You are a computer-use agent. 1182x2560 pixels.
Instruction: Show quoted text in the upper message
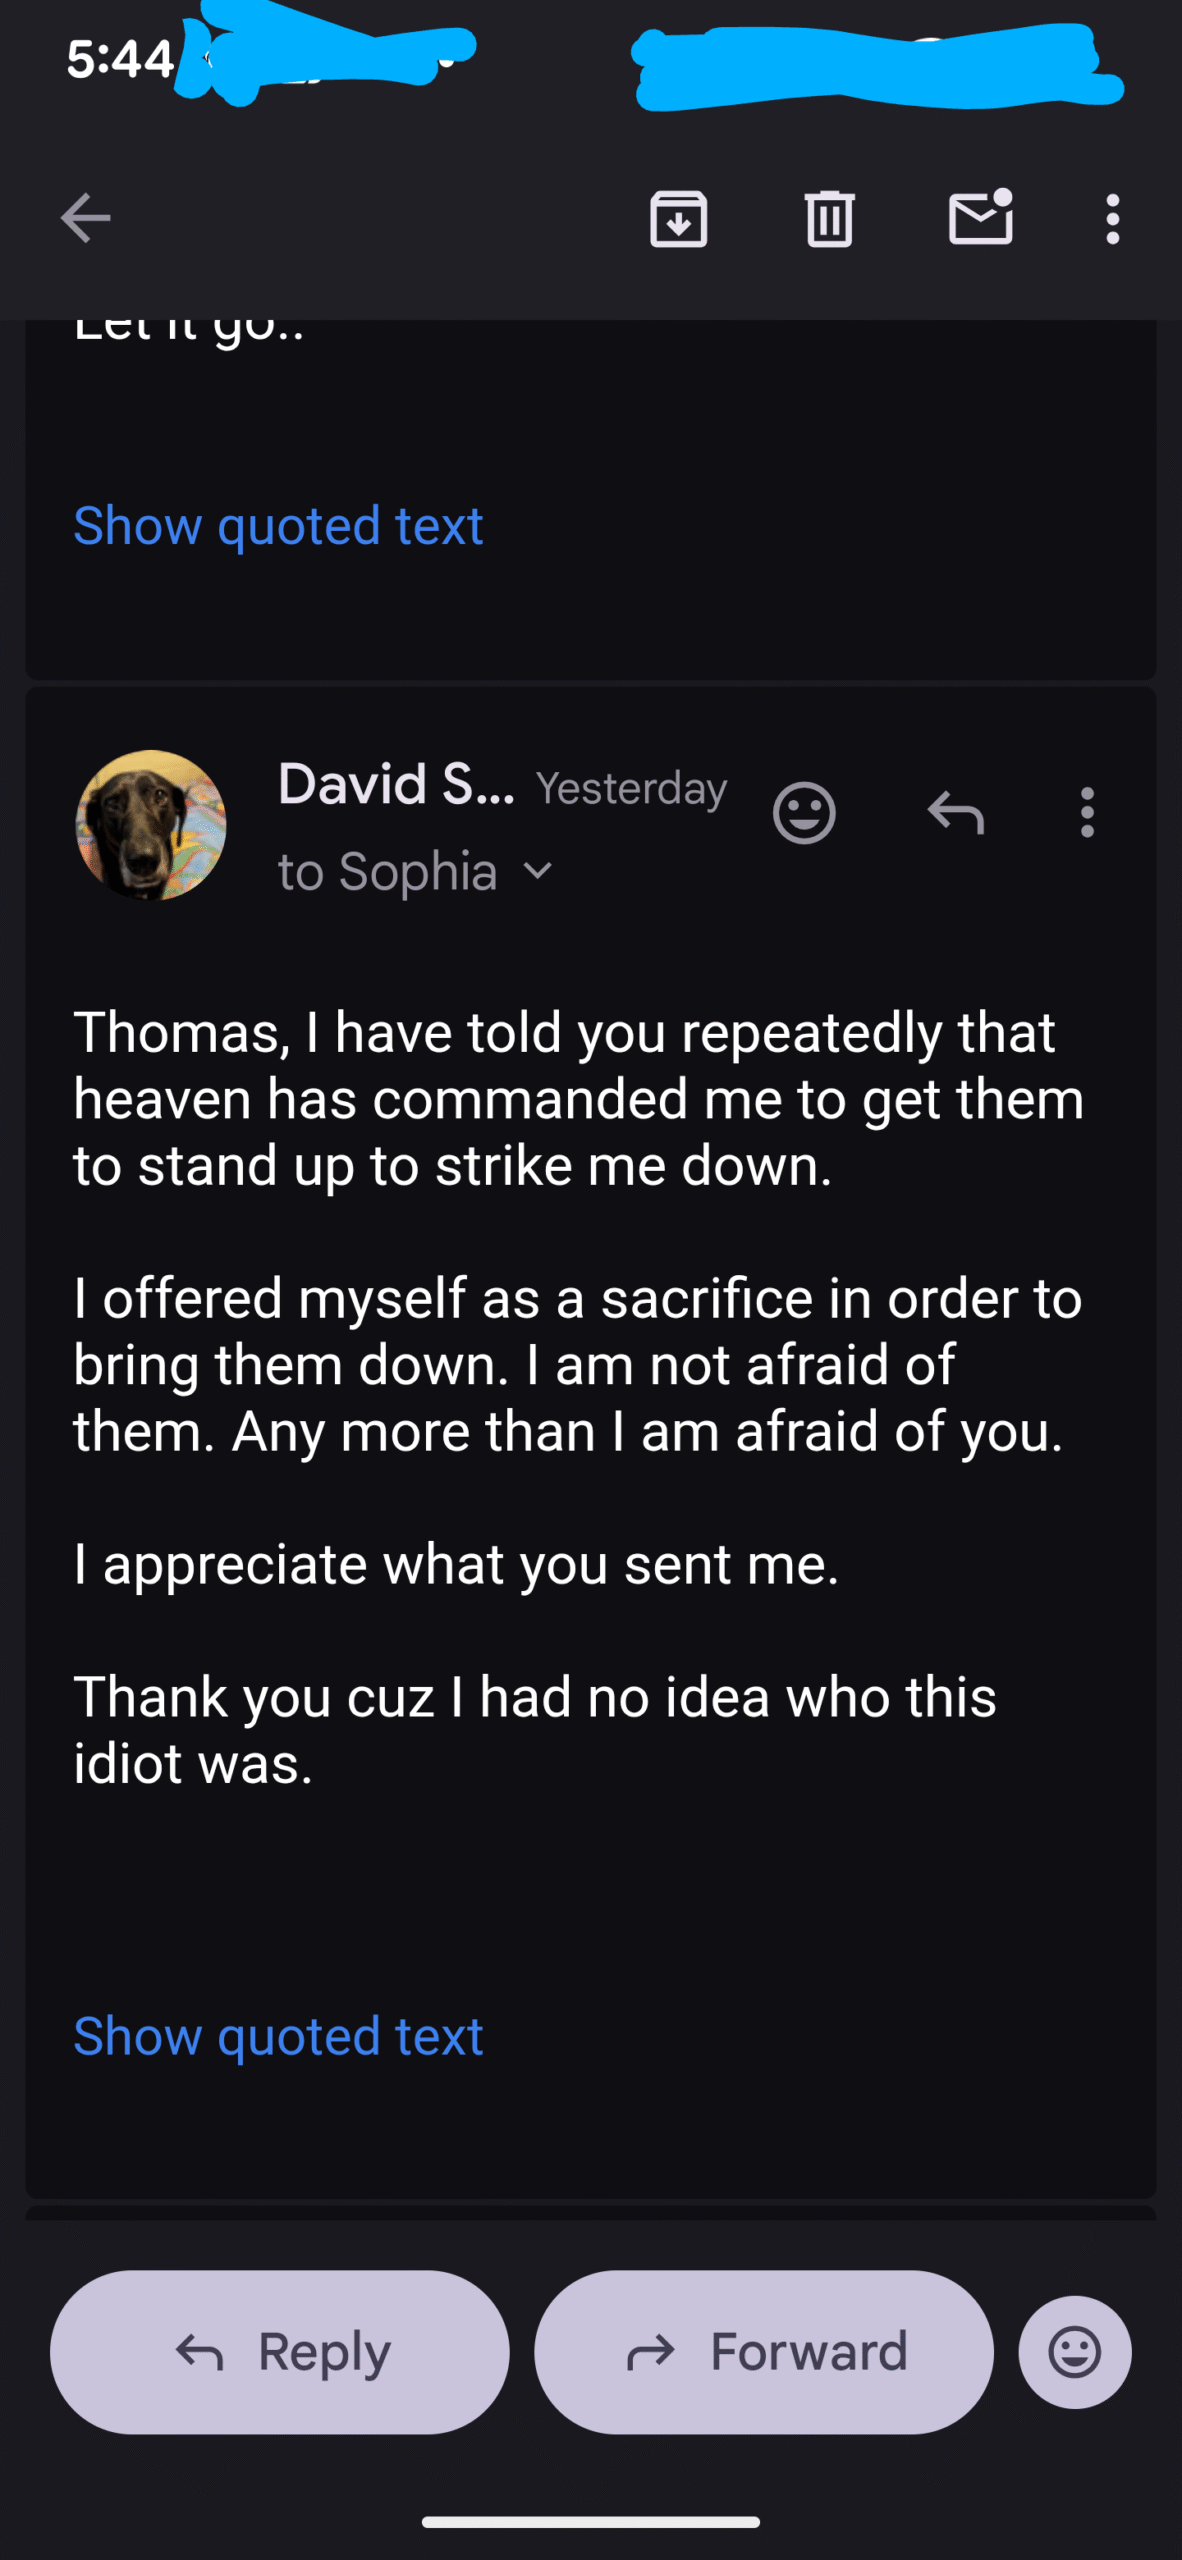click(278, 526)
